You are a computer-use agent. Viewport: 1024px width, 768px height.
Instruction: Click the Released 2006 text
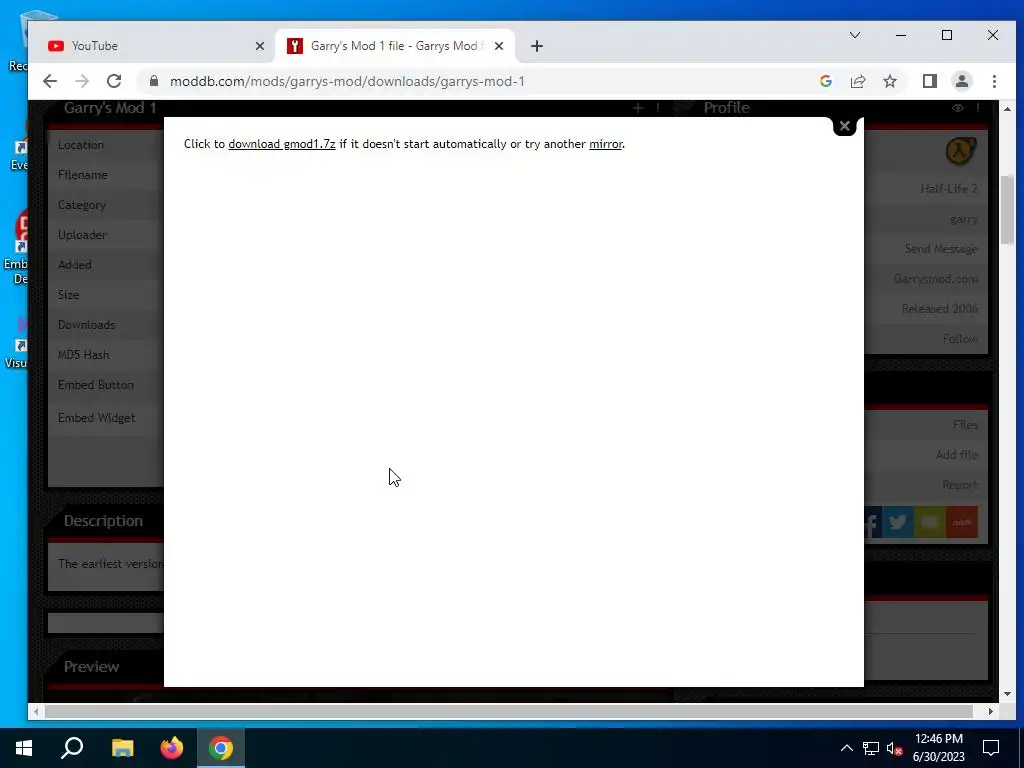[x=940, y=309]
